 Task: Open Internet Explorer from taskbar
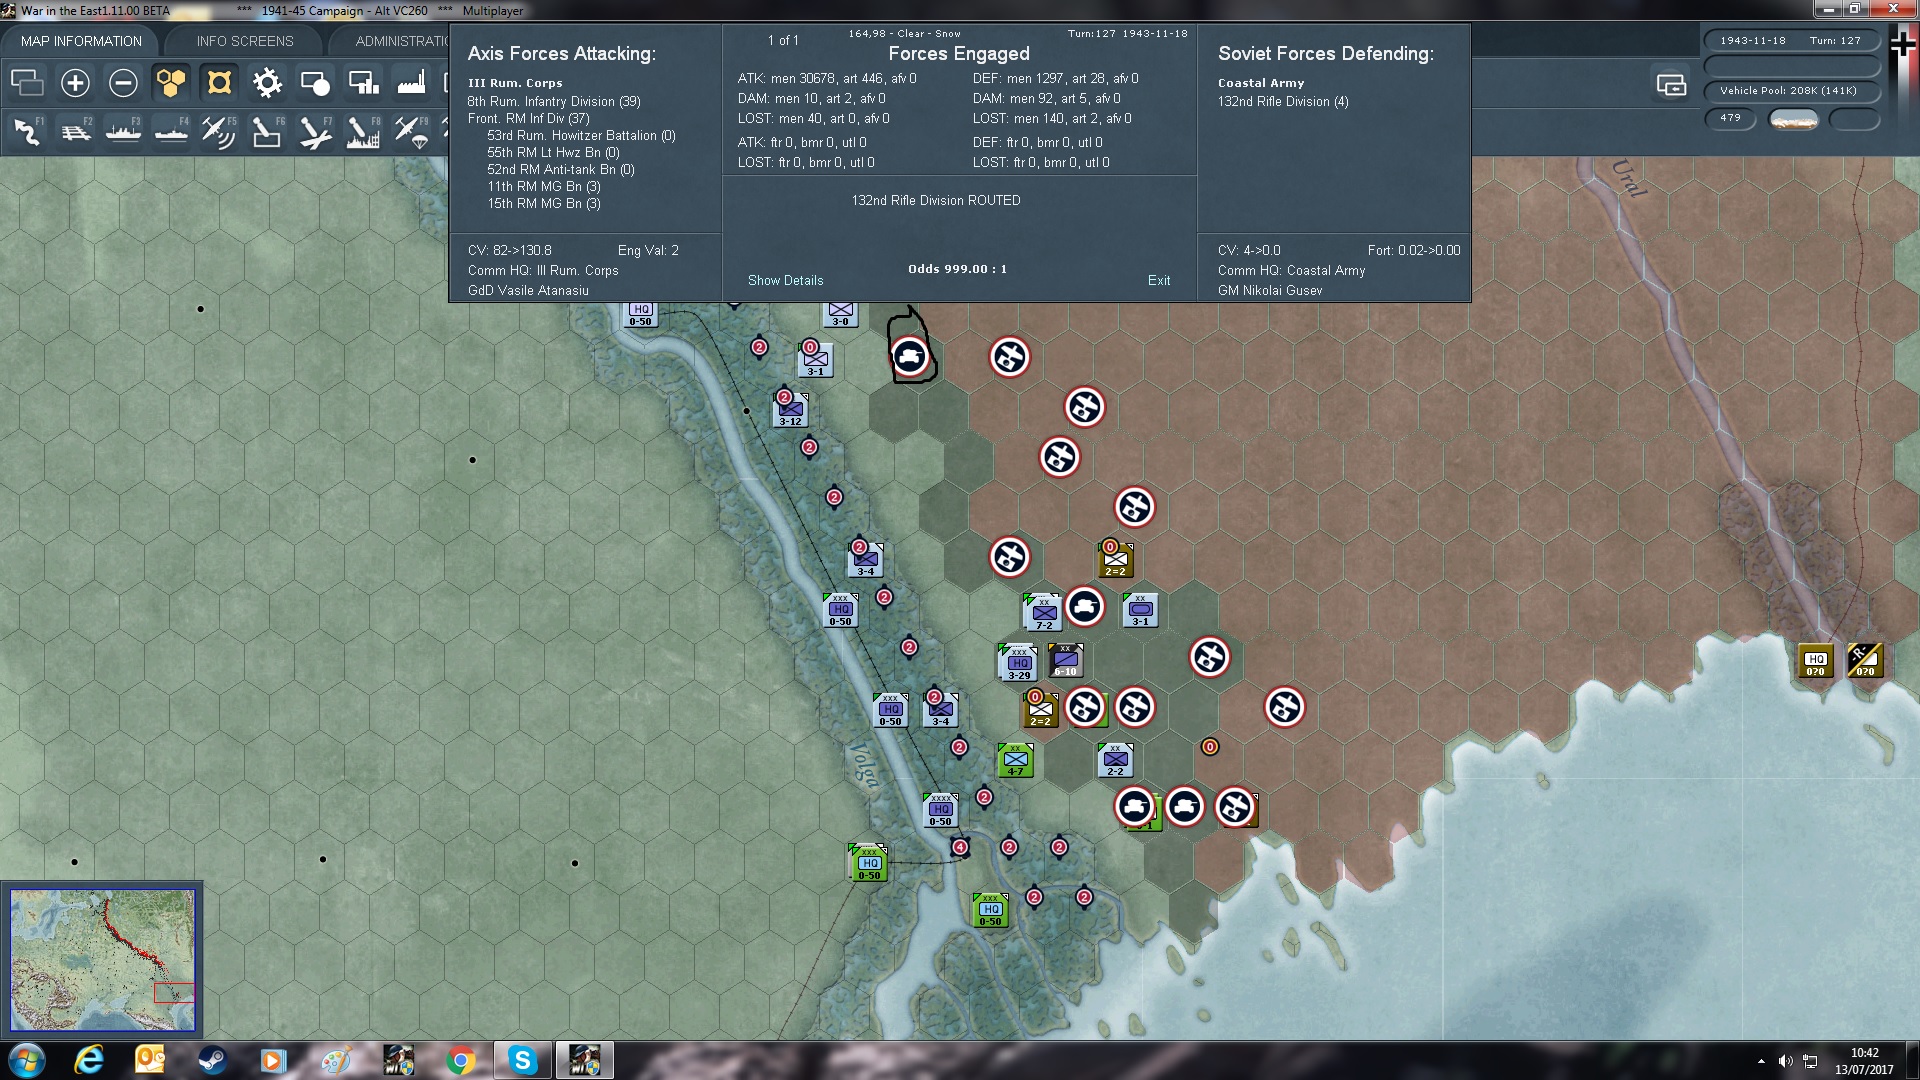pyautogui.click(x=89, y=1060)
